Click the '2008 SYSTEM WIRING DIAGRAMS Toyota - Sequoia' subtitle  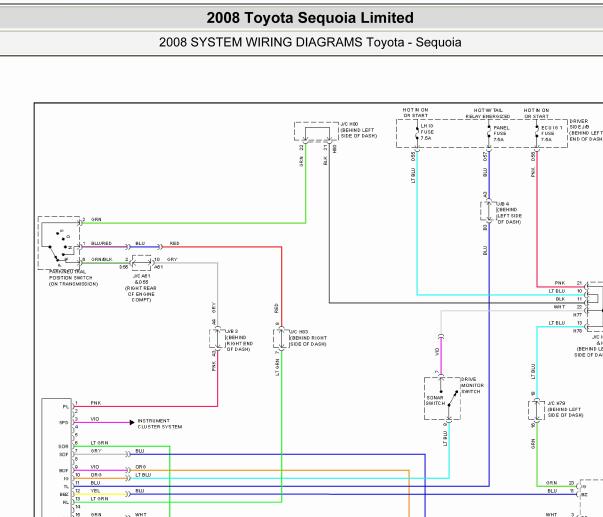[310, 42]
